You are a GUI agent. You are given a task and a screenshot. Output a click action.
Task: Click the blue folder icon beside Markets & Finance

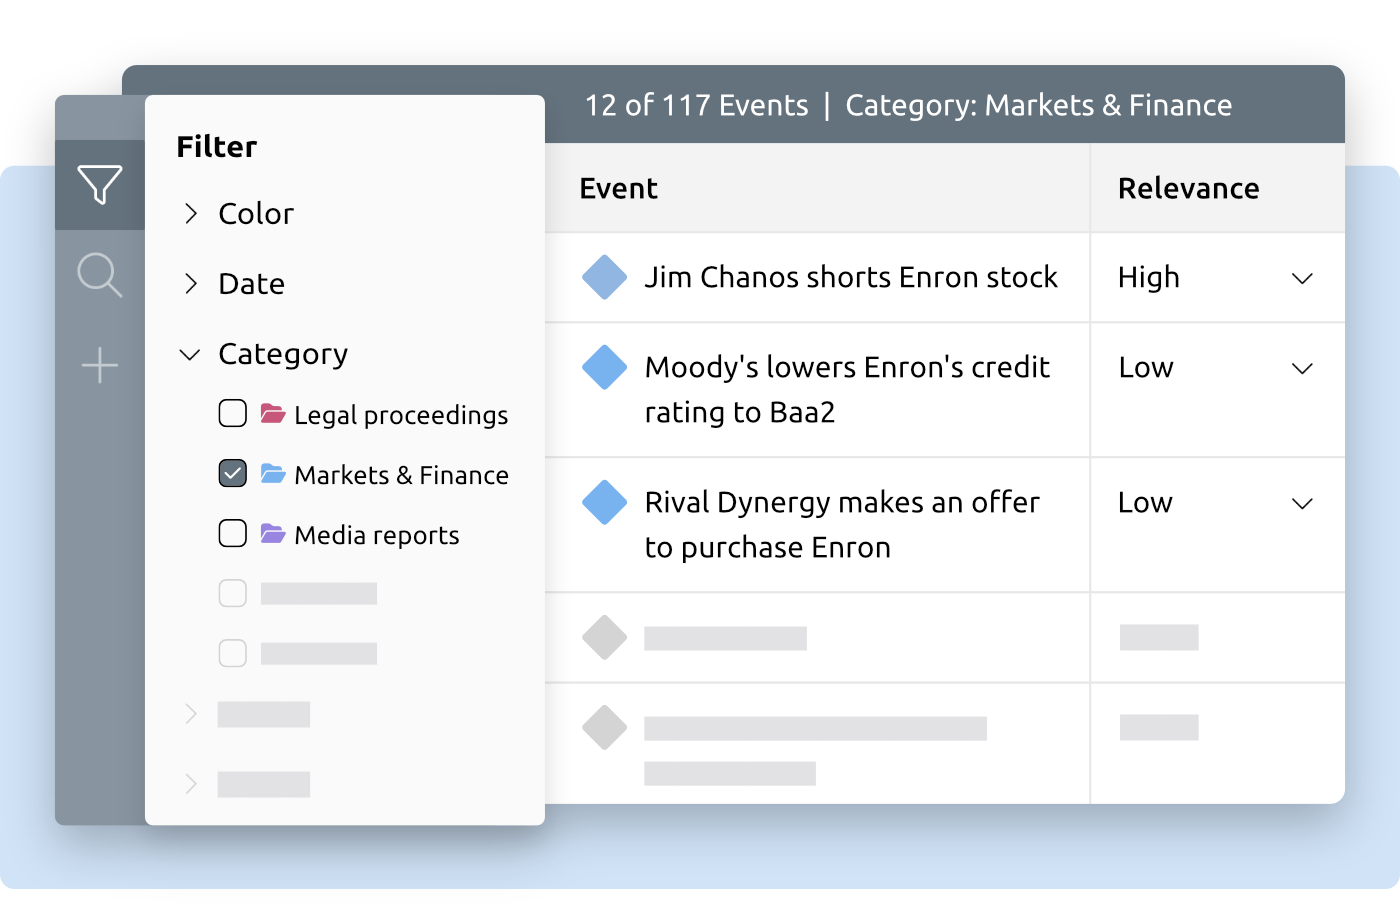272,473
